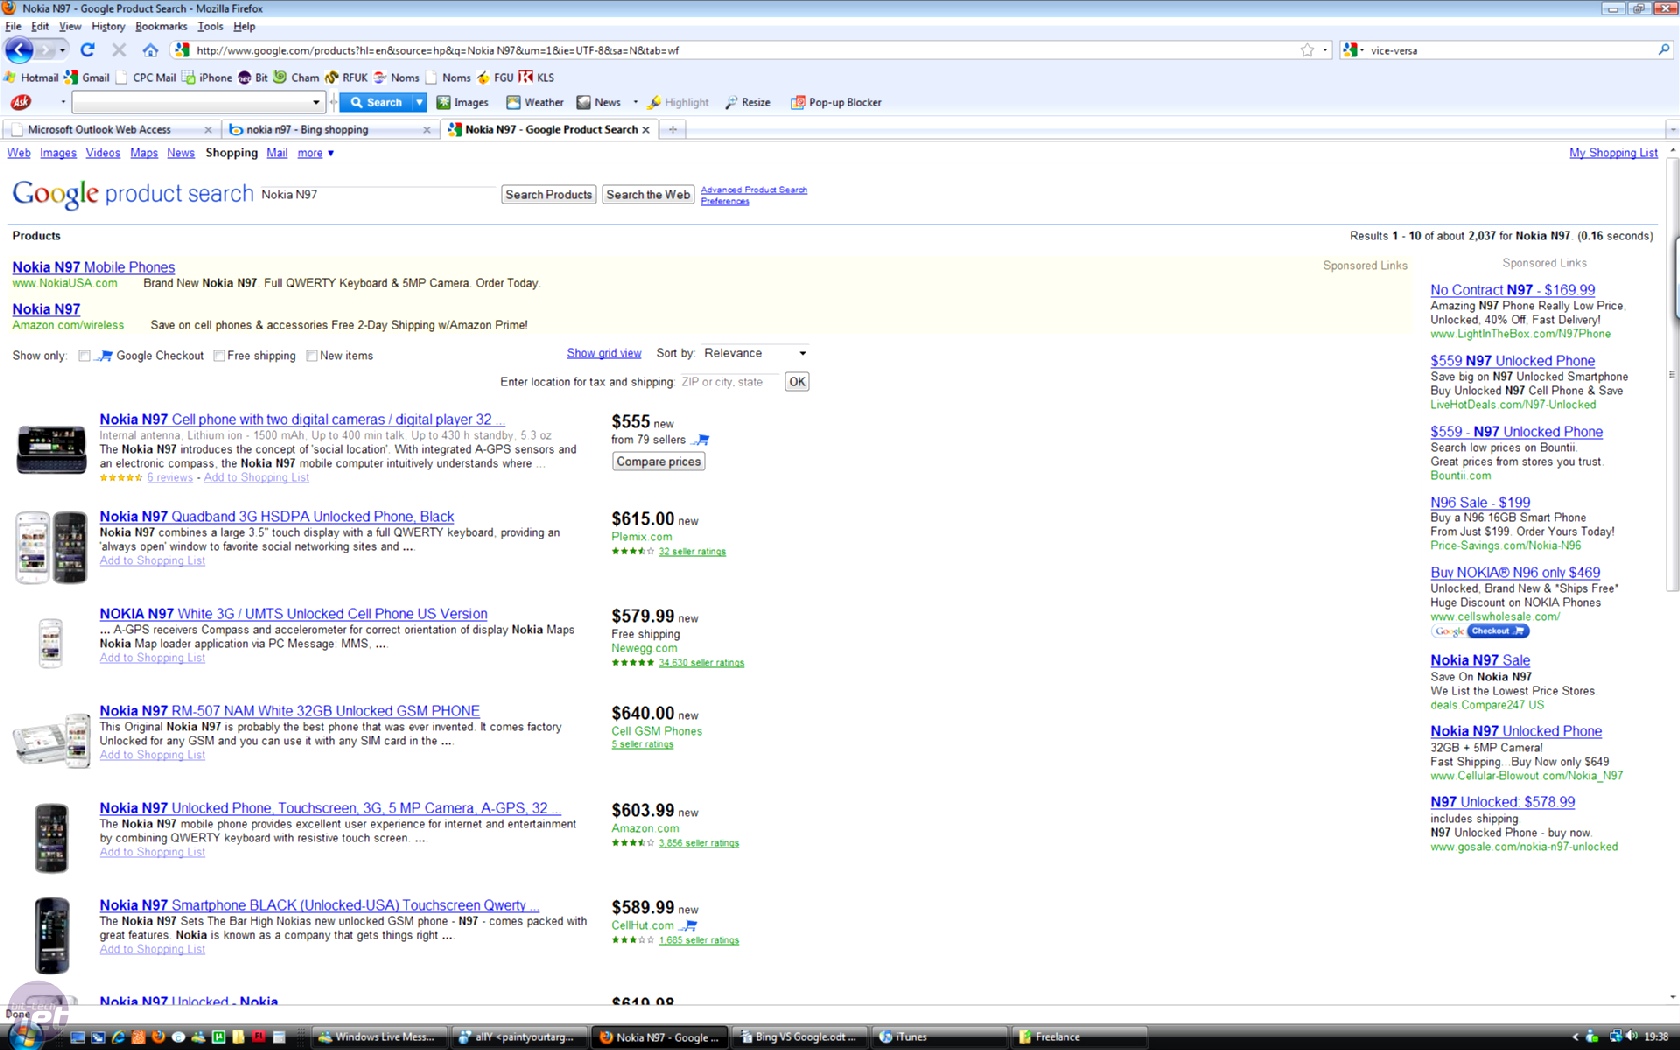Click the search magnifier in the vice-versa box
The width and height of the screenshot is (1680, 1050).
(x=1664, y=49)
